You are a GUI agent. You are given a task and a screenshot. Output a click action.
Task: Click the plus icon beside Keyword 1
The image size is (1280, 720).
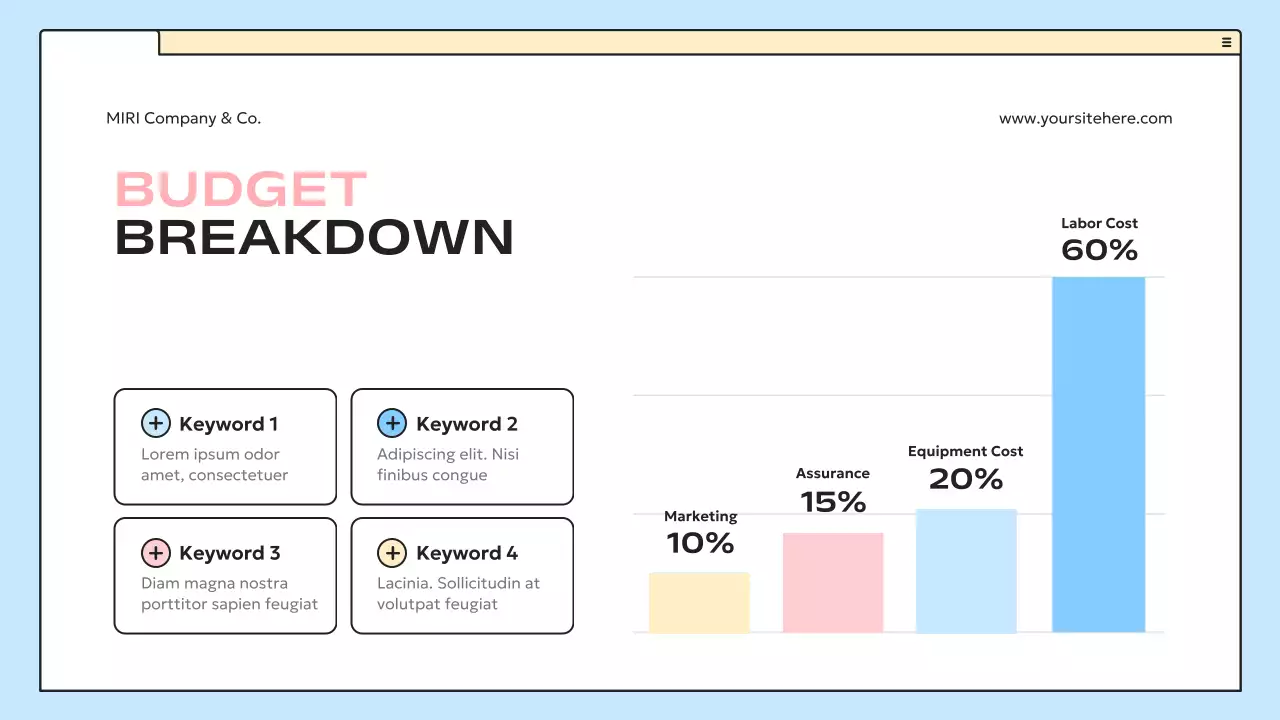(x=155, y=424)
